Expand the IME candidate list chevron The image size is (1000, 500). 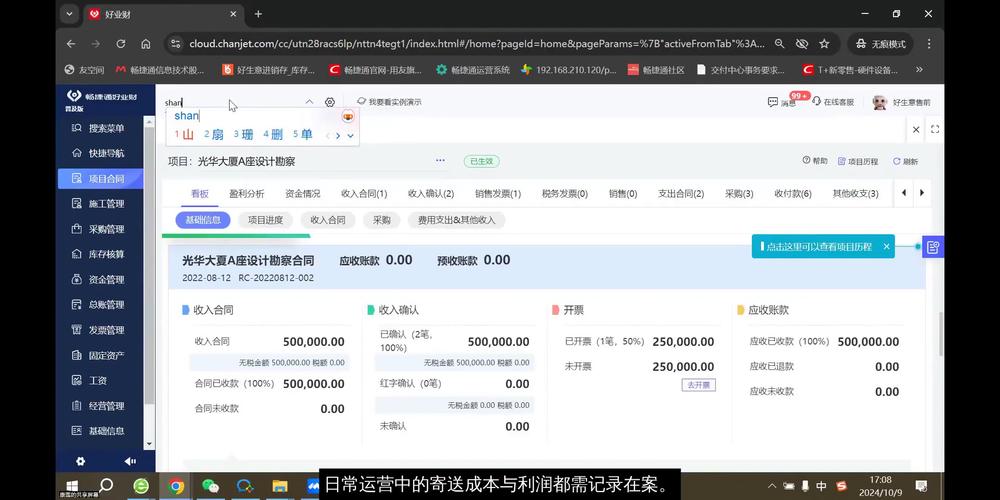(x=350, y=135)
